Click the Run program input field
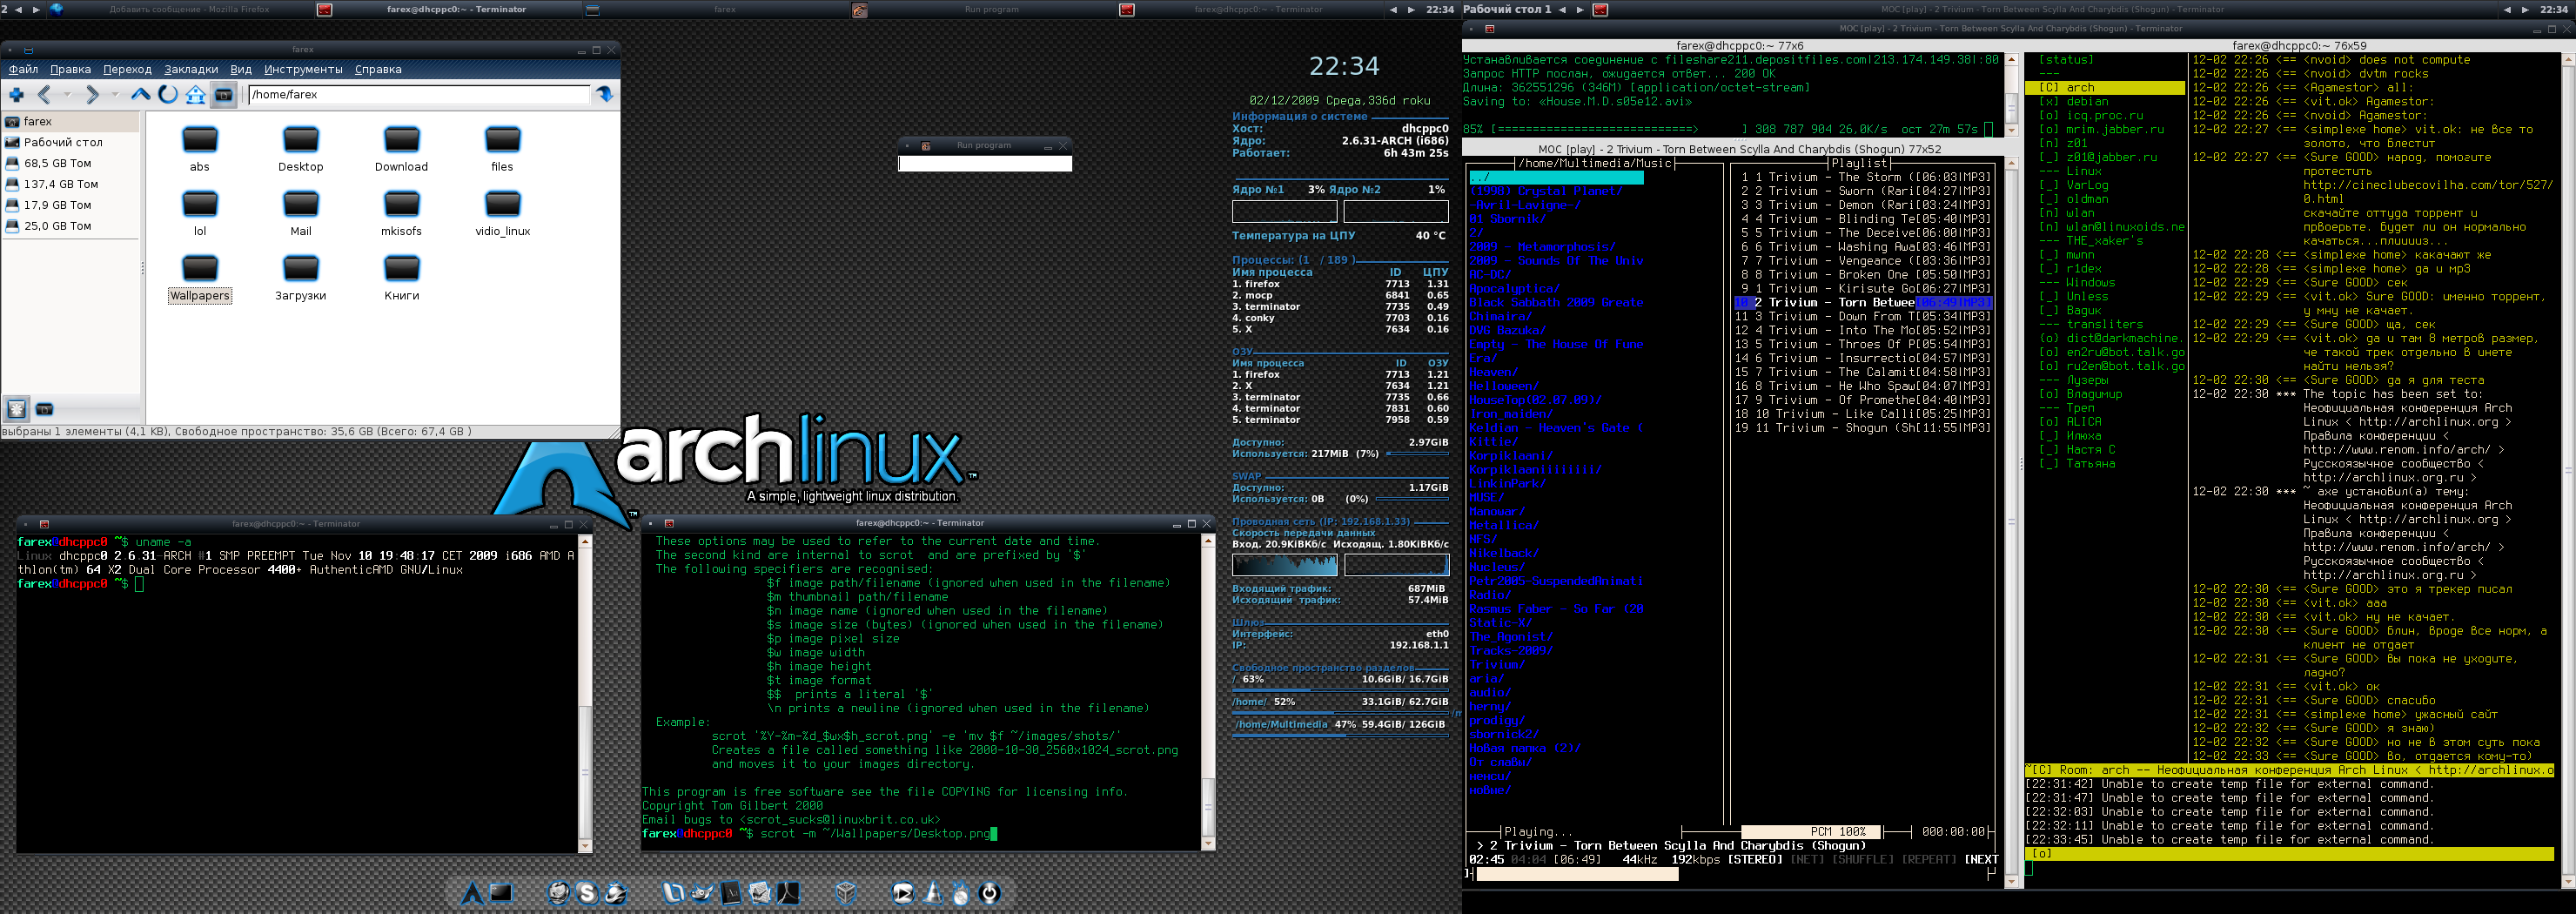 click(x=984, y=163)
